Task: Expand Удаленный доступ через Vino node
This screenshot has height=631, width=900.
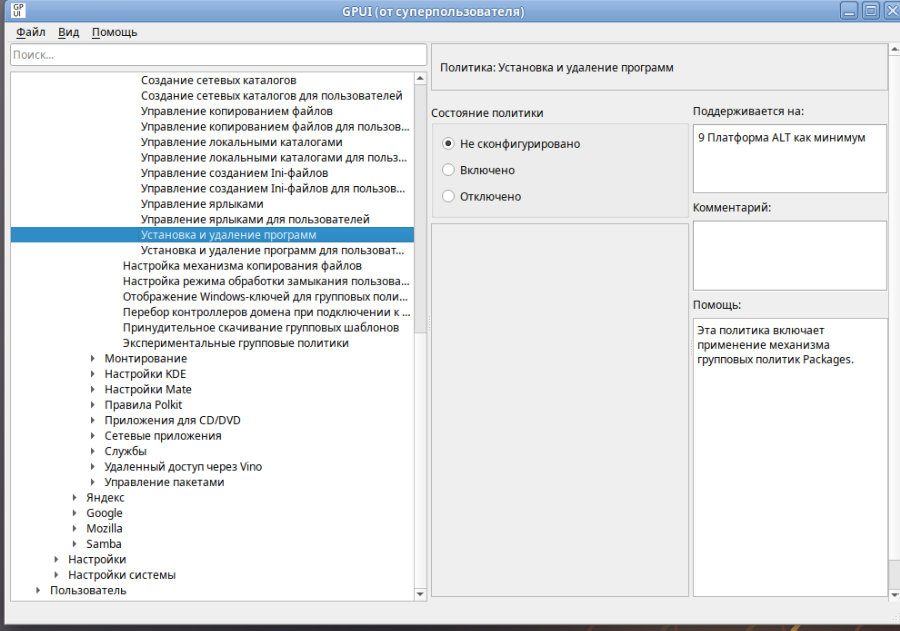Action: 92,467
